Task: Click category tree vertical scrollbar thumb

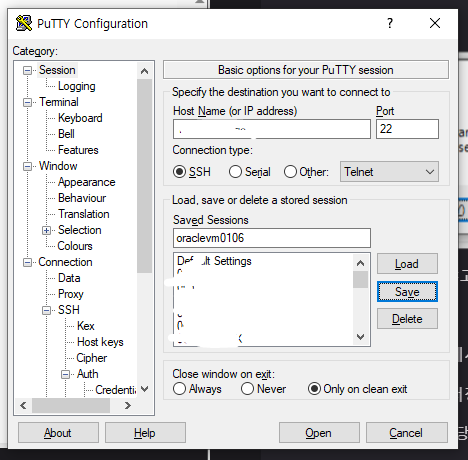Action: pyautogui.click(x=144, y=176)
